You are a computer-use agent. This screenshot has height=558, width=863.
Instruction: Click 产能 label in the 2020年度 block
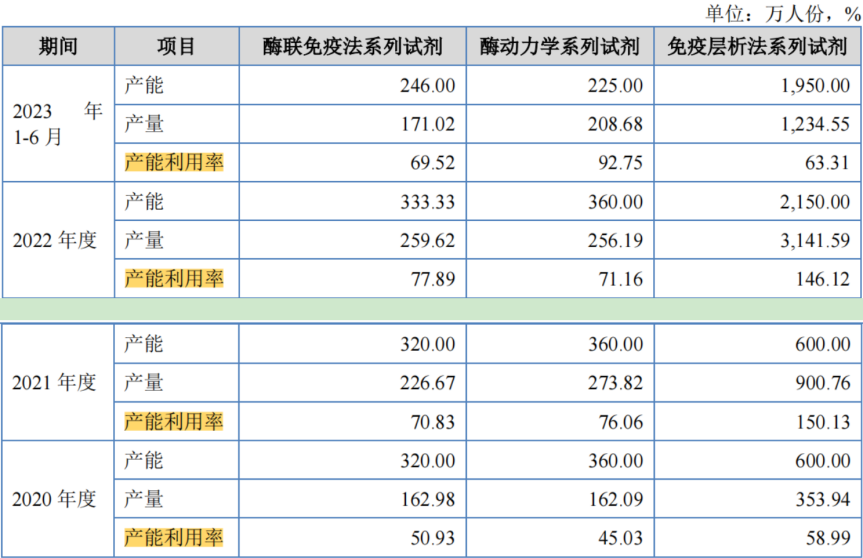coord(144,460)
